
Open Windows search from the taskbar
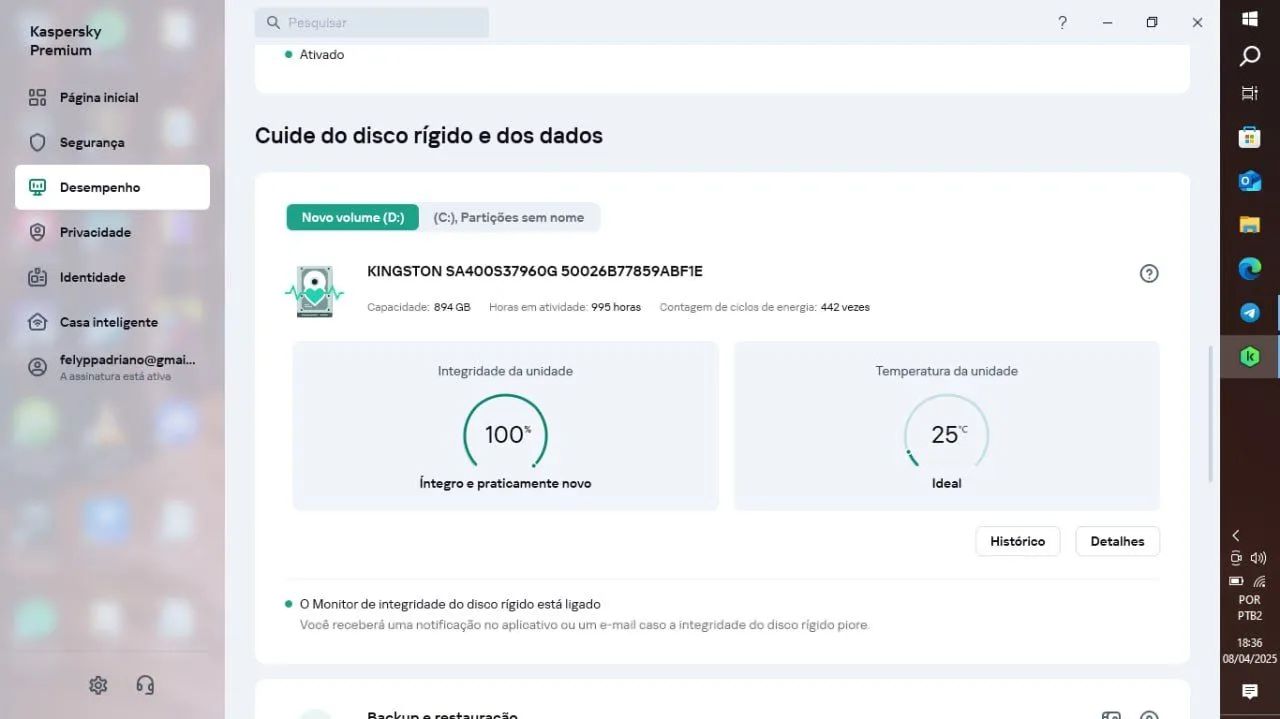pos(1250,56)
